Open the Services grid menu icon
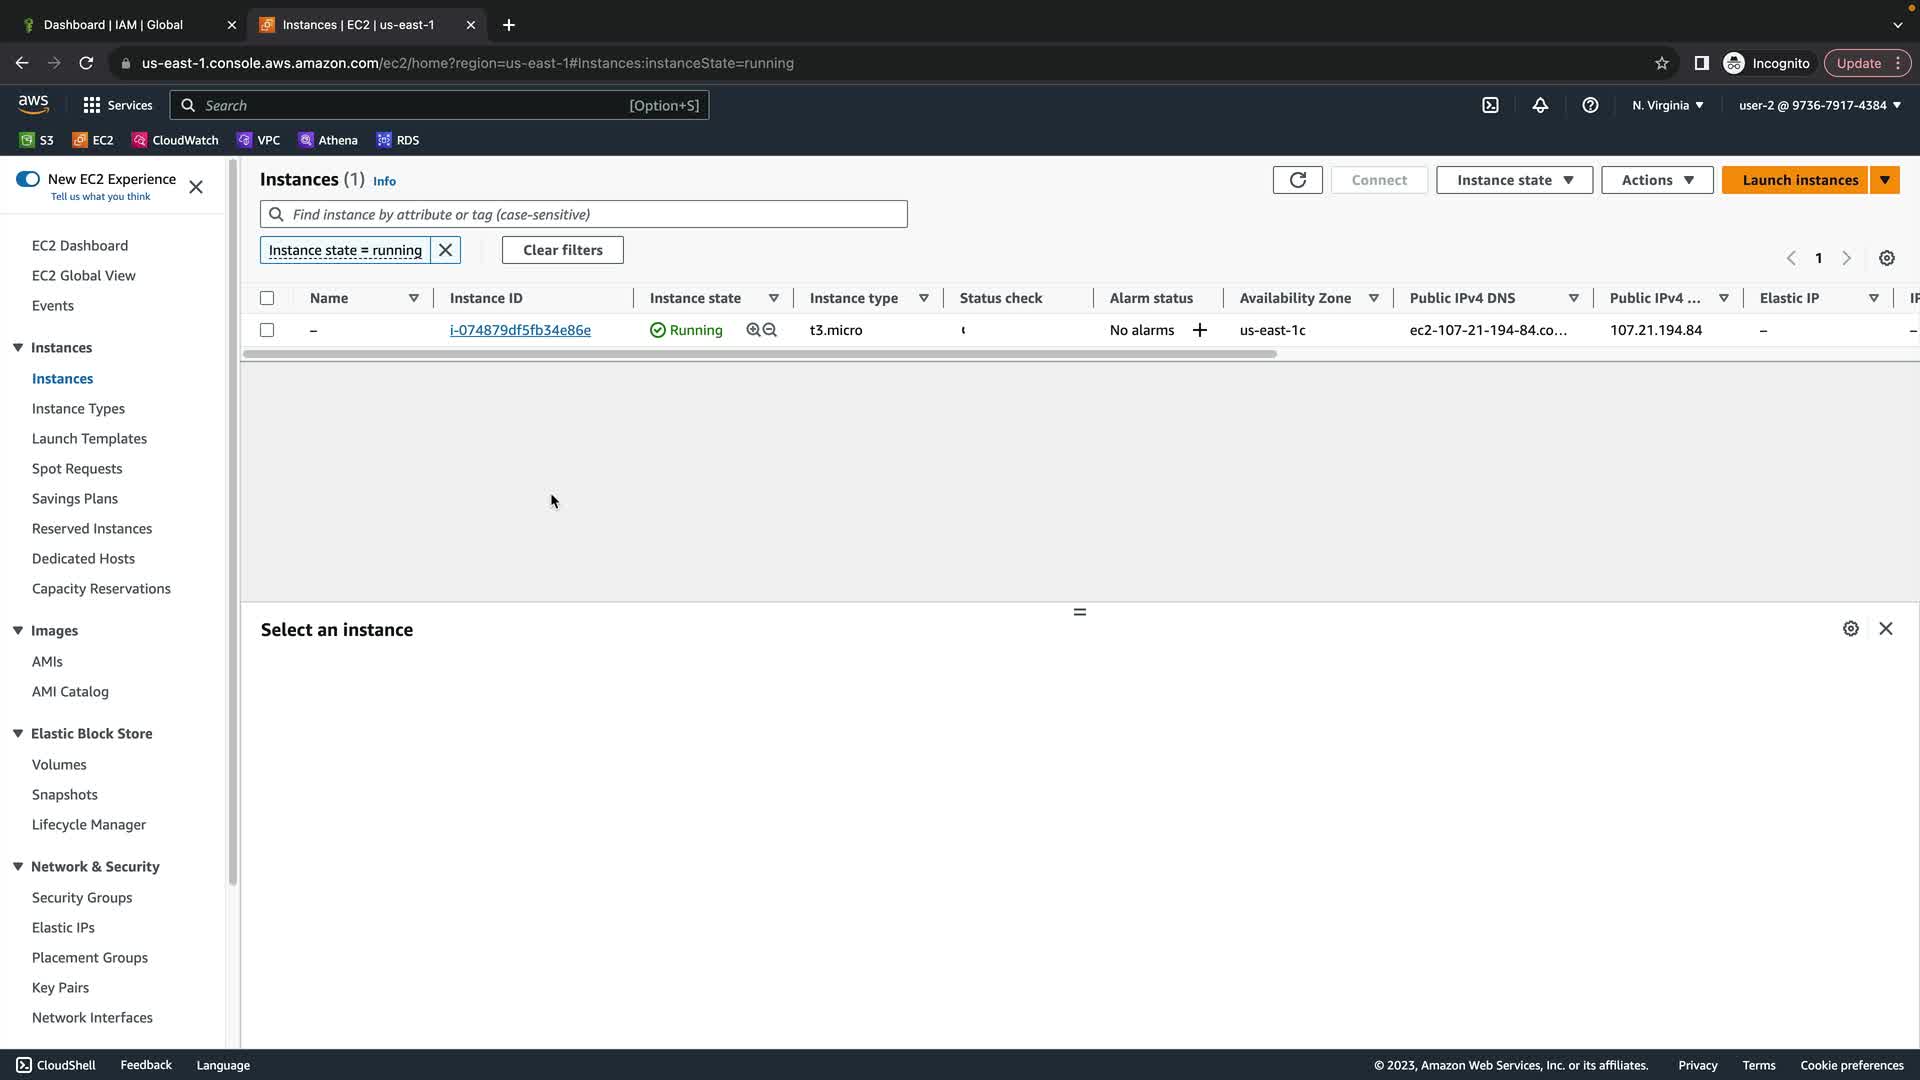 point(92,105)
